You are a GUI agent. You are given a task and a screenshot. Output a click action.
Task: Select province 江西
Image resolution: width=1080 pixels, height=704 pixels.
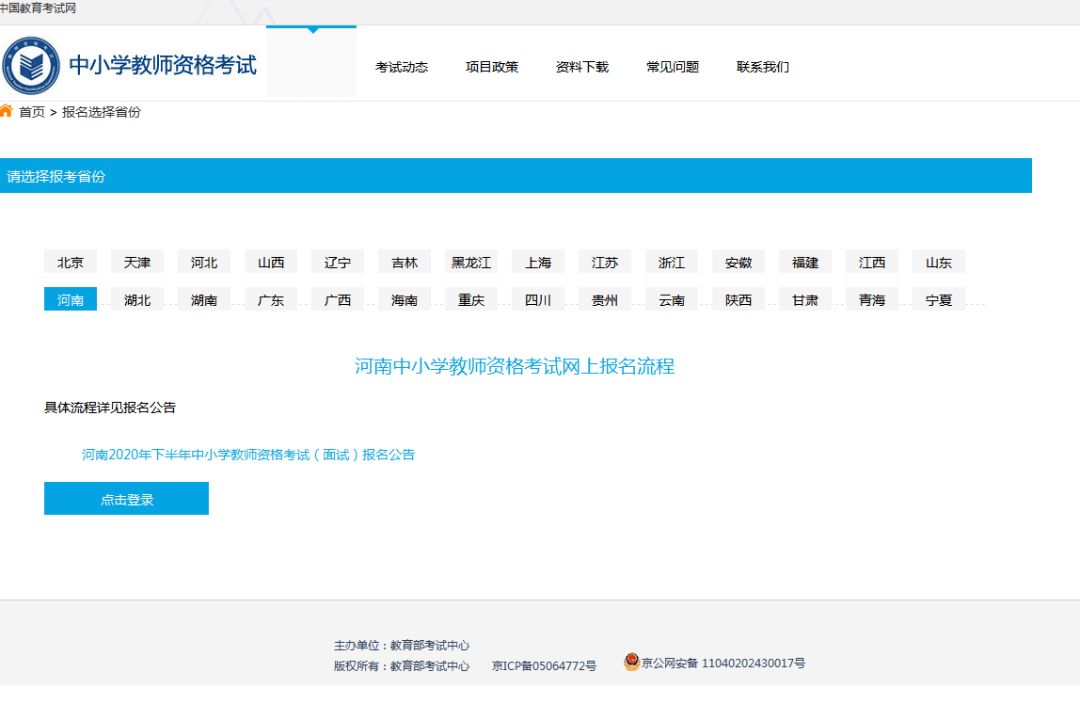[x=872, y=262]
